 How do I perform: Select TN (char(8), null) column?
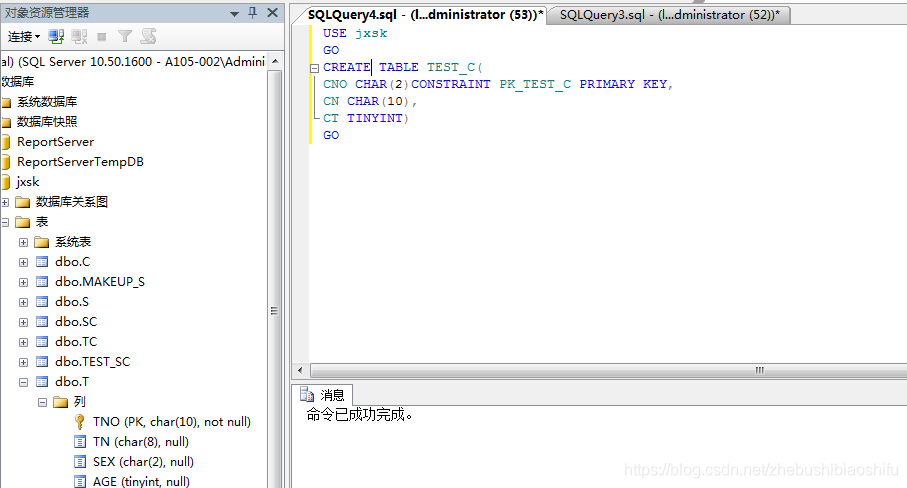pyautogui.click(x=141, y=442)
